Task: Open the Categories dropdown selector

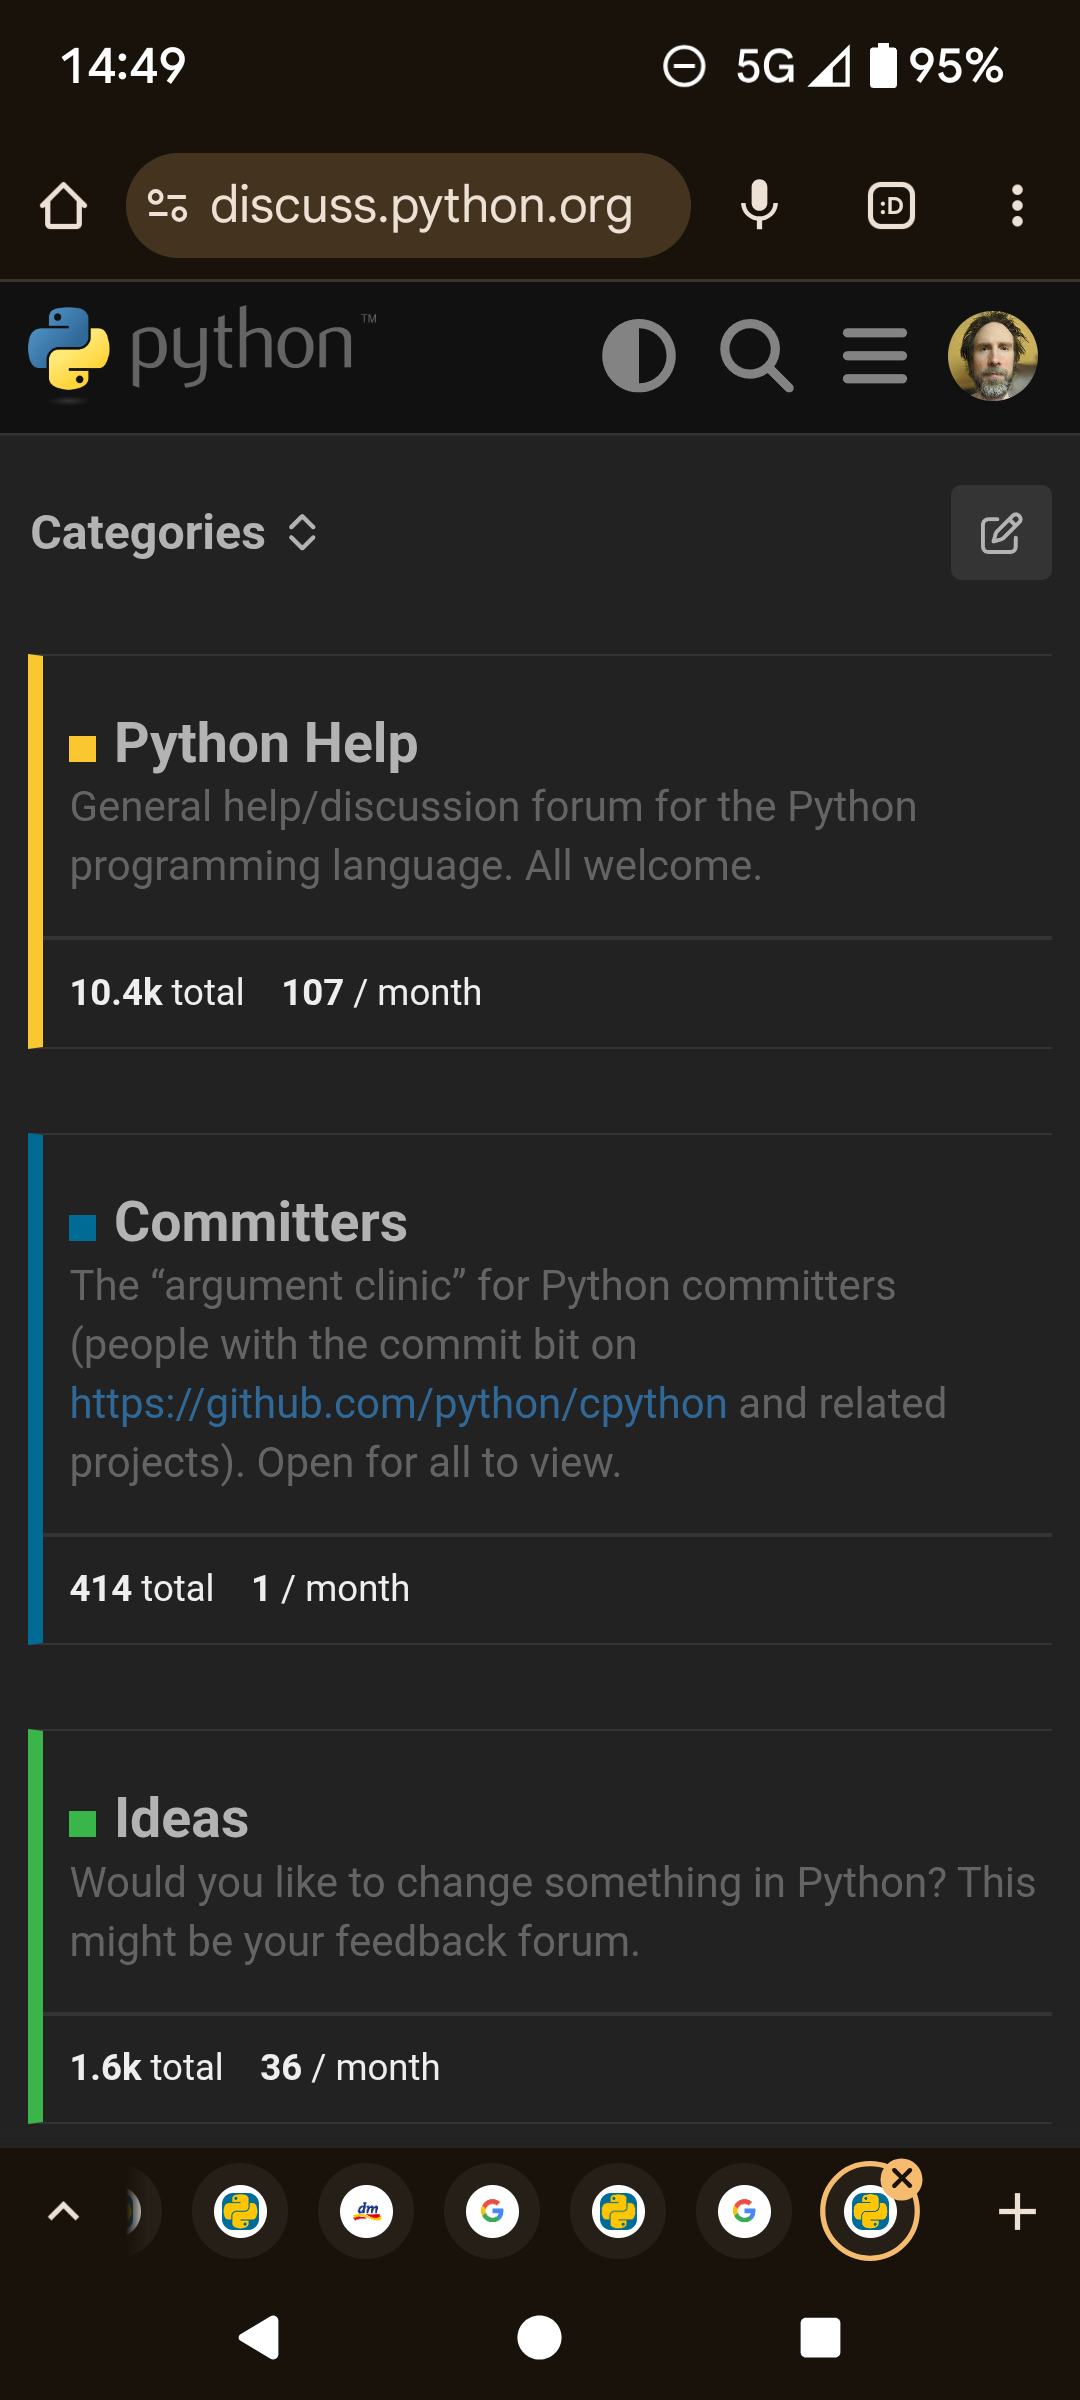Action: pyautogui.click(x=175, y=533)
